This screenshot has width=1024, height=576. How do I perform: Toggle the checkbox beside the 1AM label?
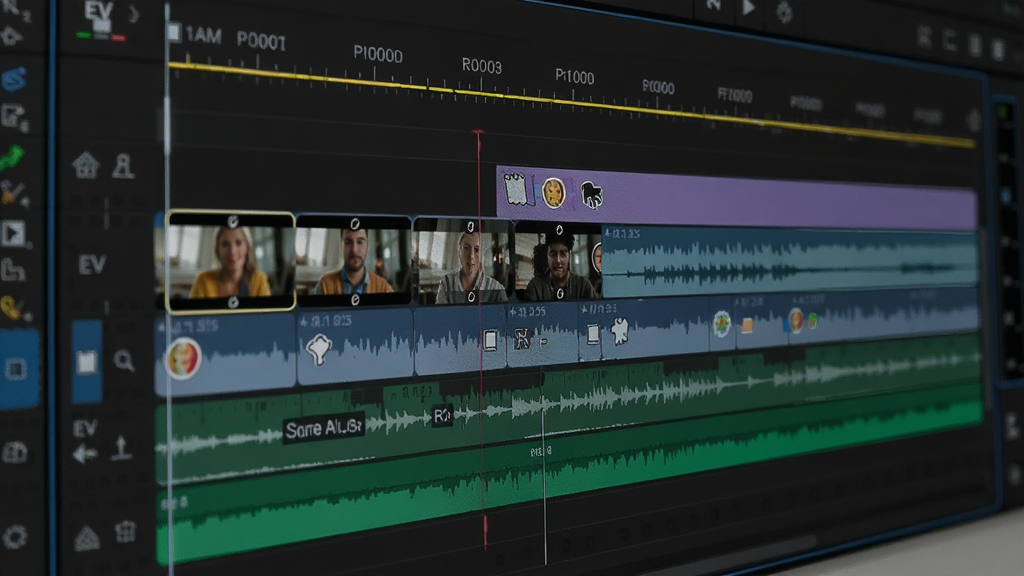(174, 32)
